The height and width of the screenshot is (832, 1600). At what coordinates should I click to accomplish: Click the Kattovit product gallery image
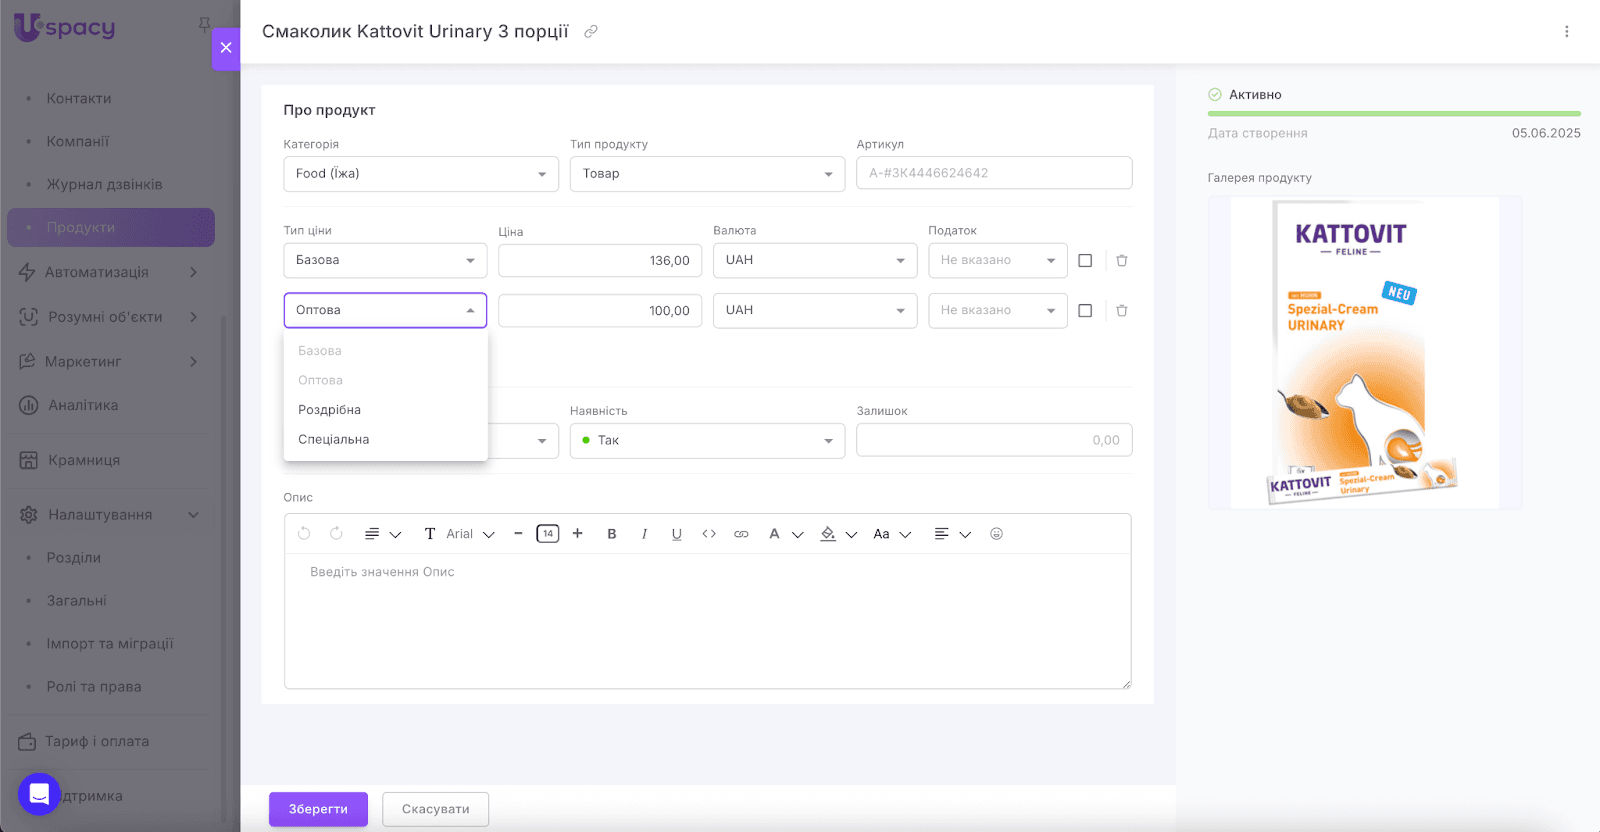(x=1364, y=353)
